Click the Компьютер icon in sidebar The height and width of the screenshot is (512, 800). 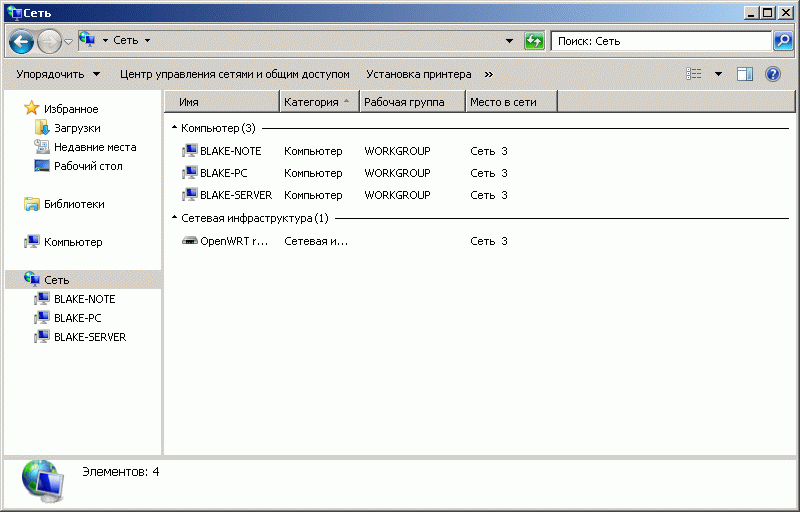[32, 241]
